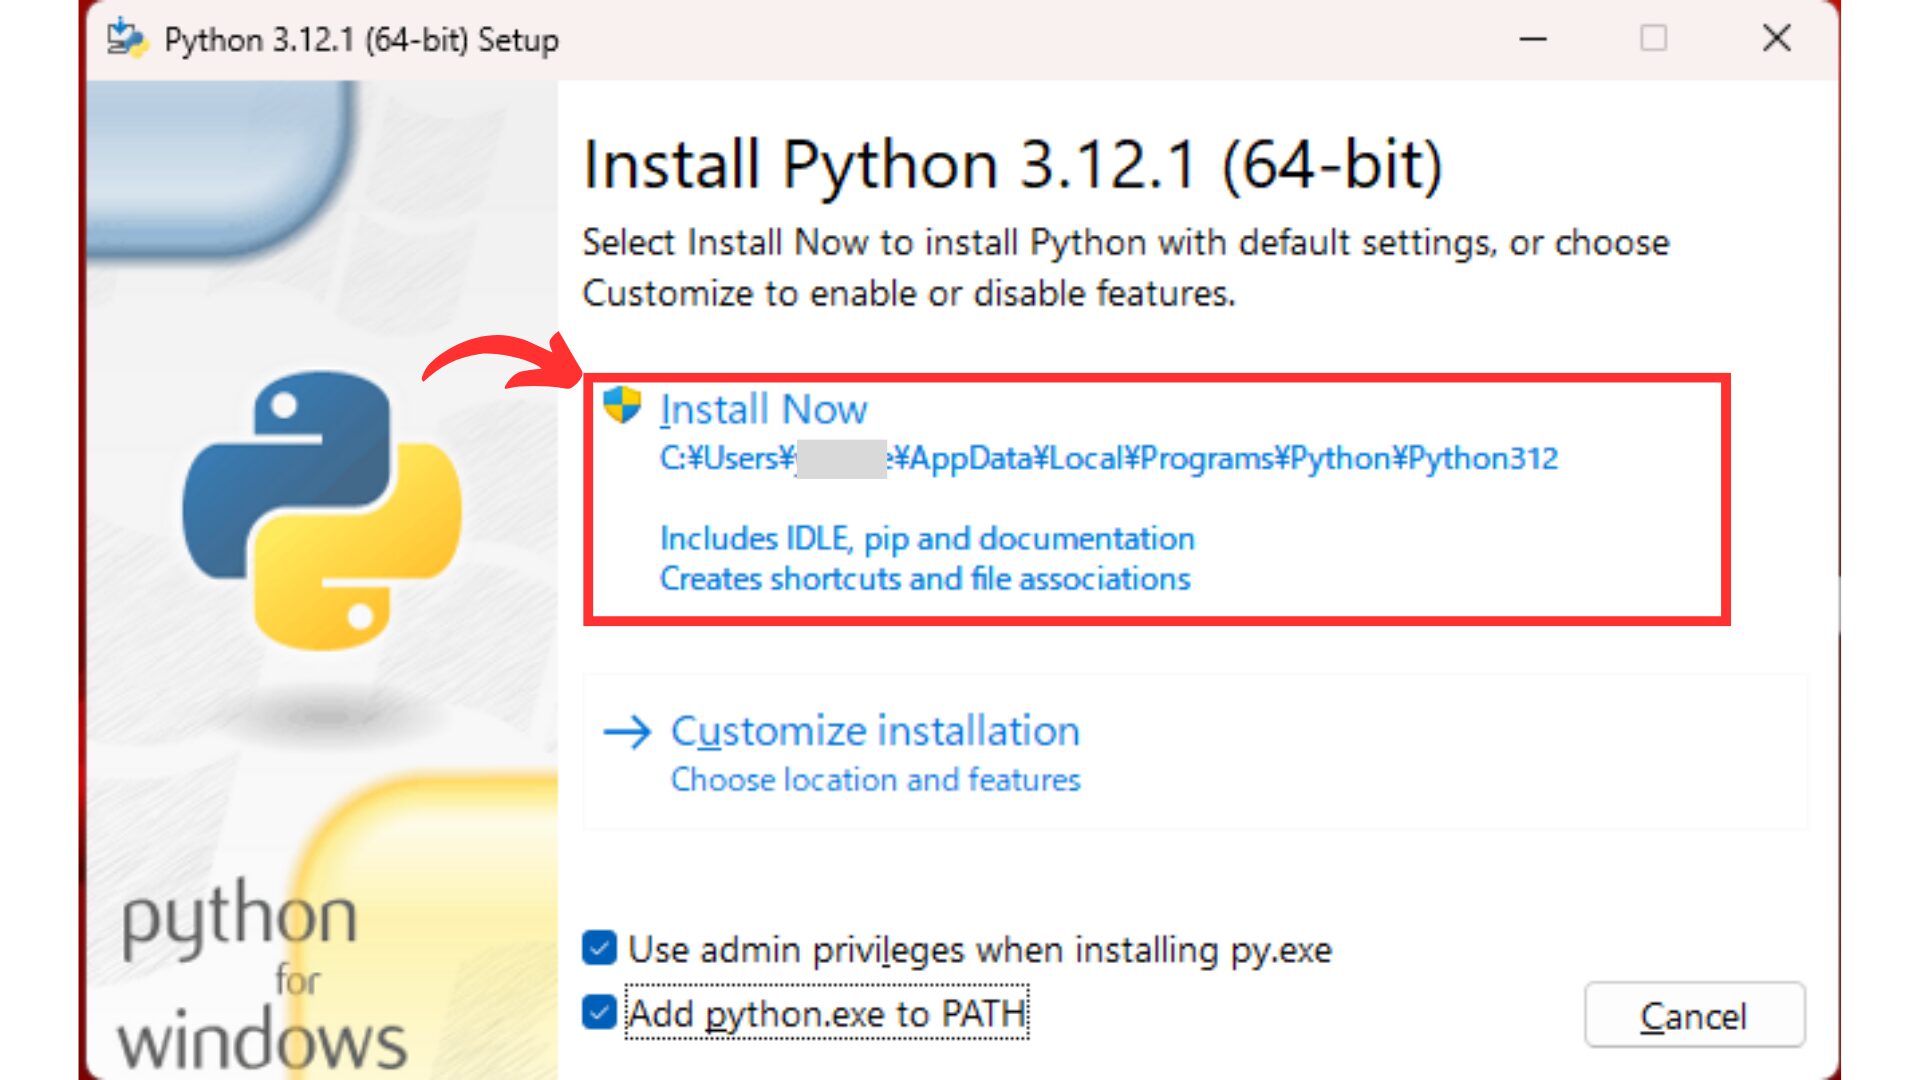Open Customize installation options

pos(873,730)
